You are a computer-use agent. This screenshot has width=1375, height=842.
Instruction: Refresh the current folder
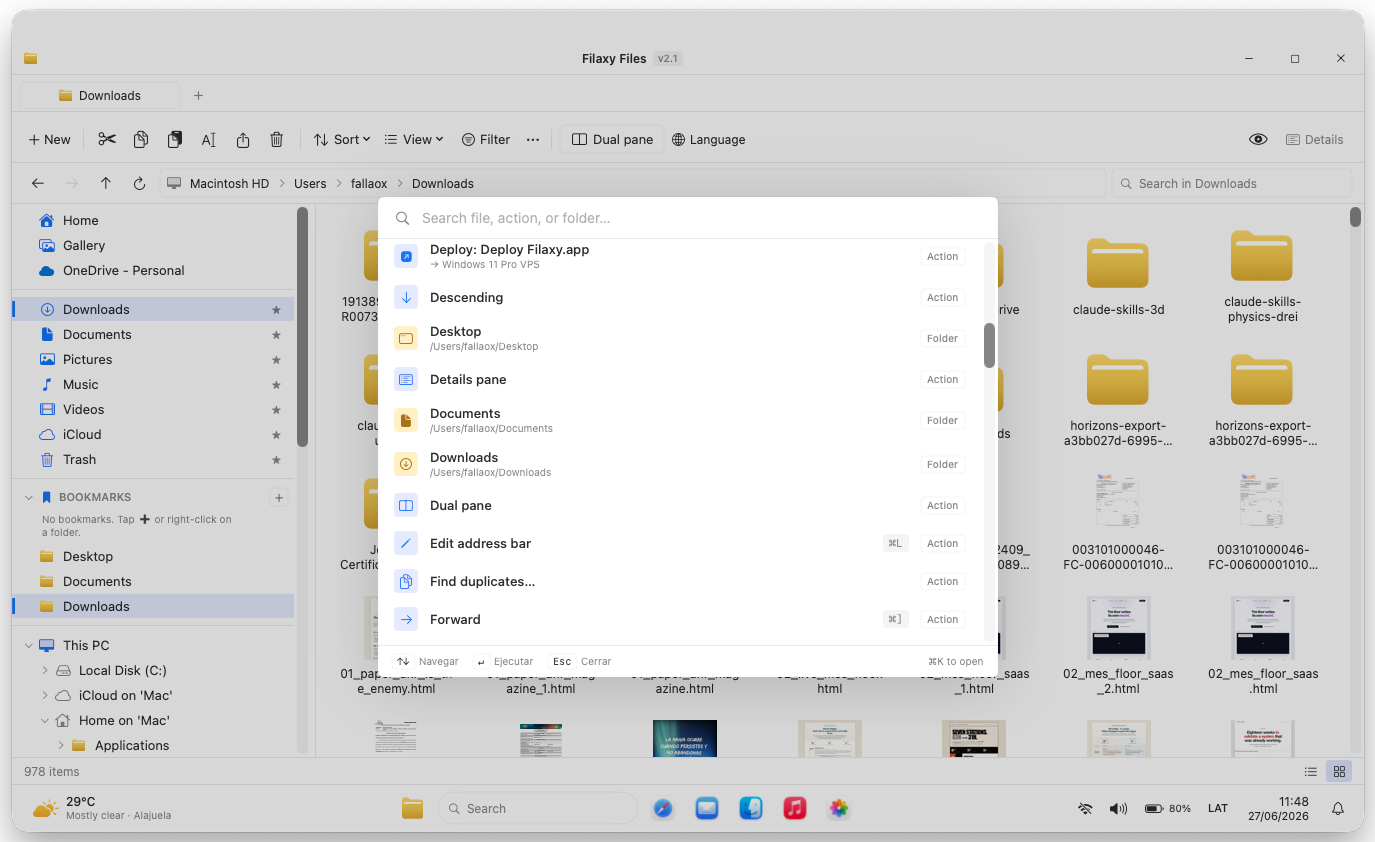(x=140, y=183)
